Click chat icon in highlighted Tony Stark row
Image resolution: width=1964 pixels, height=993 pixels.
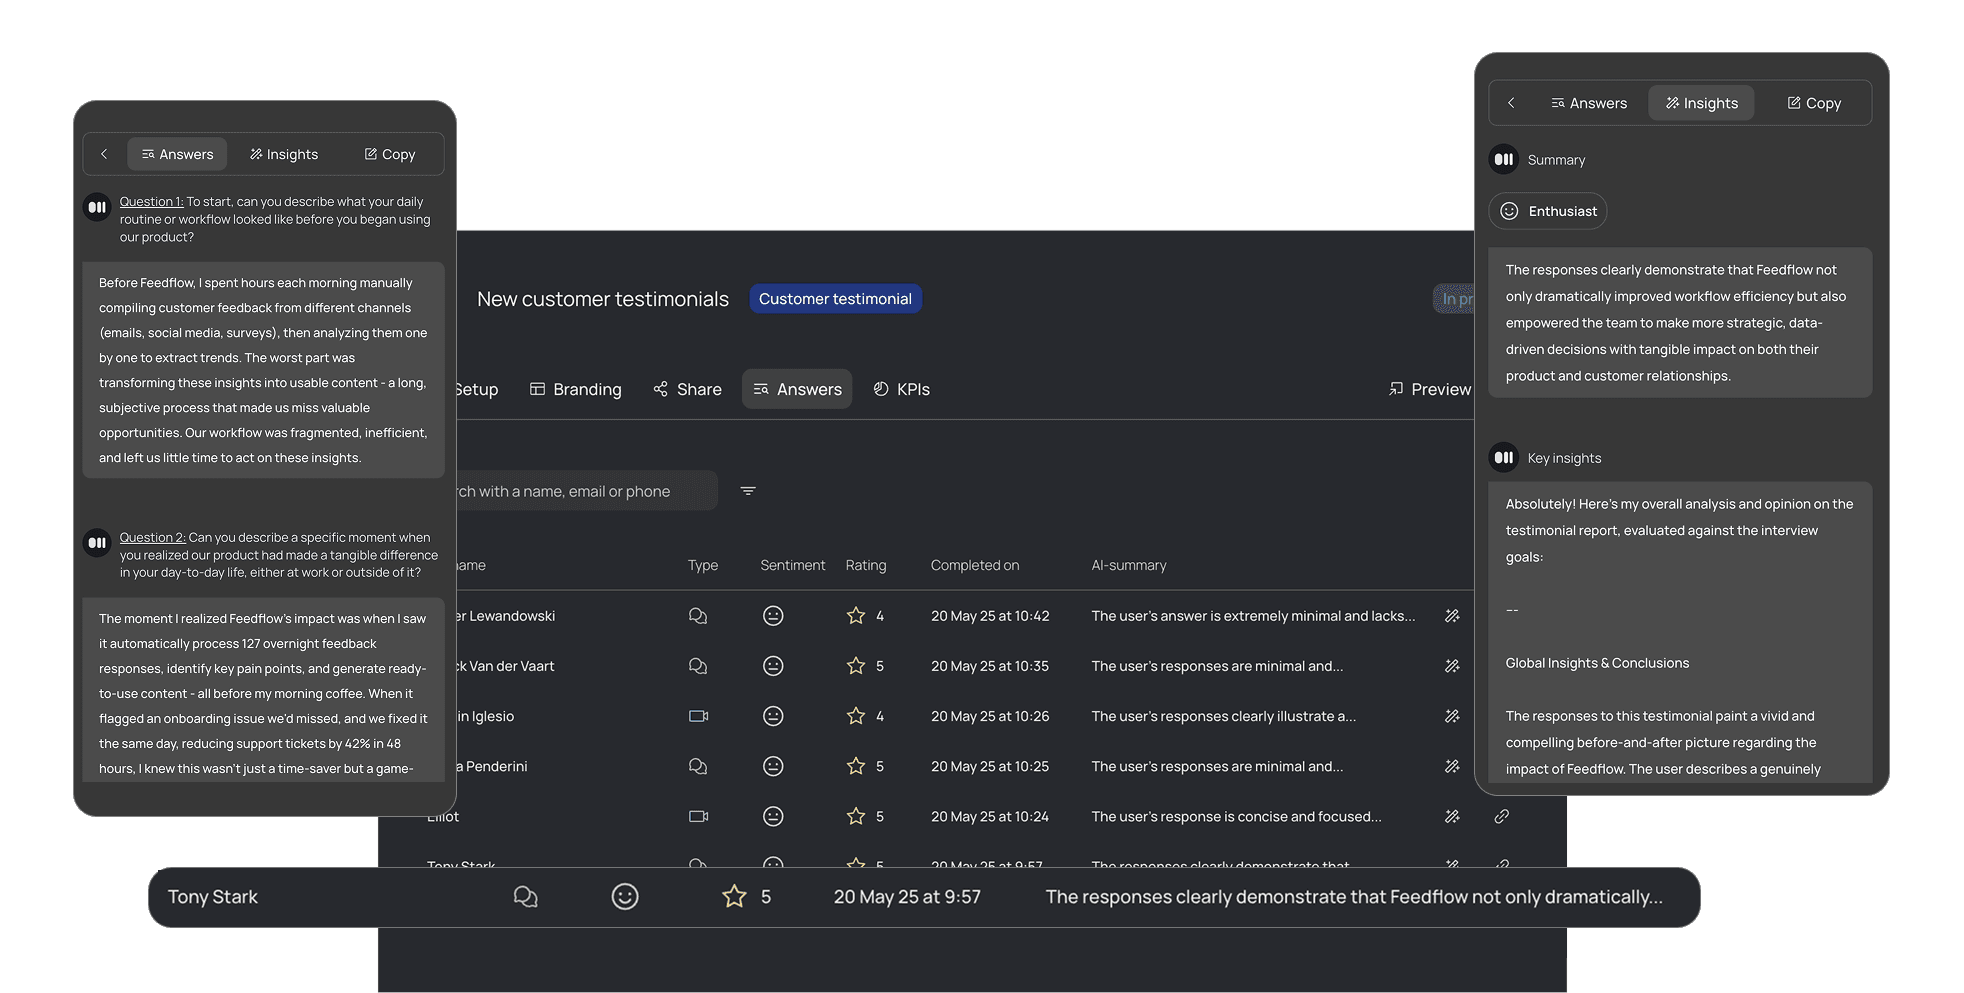(x=525, y=897)
